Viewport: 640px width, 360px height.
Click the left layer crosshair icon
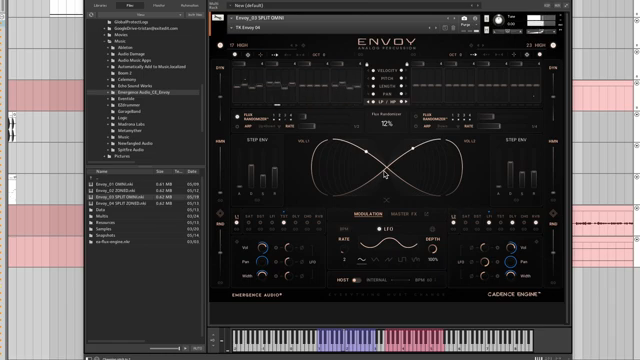tap(260, 55)
